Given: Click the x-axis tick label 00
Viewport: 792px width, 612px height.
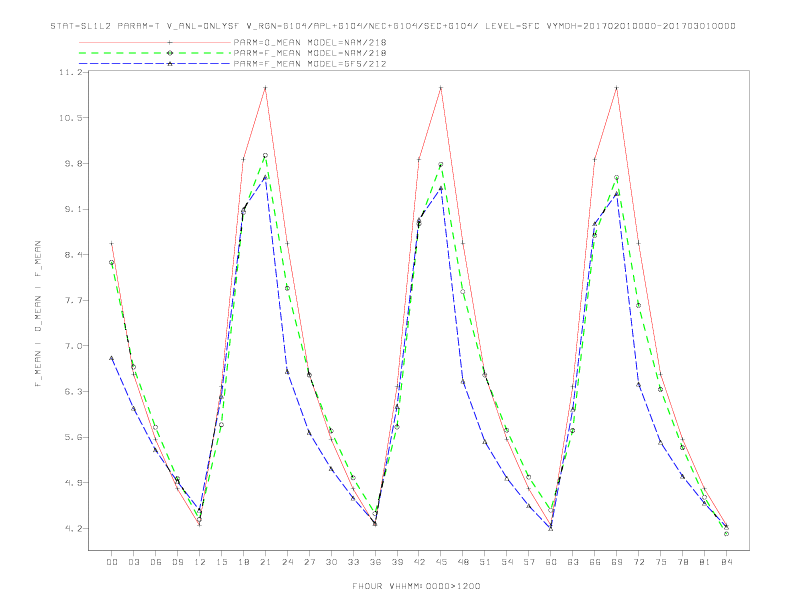Looking at the screenshot, I should coord(112,562).
